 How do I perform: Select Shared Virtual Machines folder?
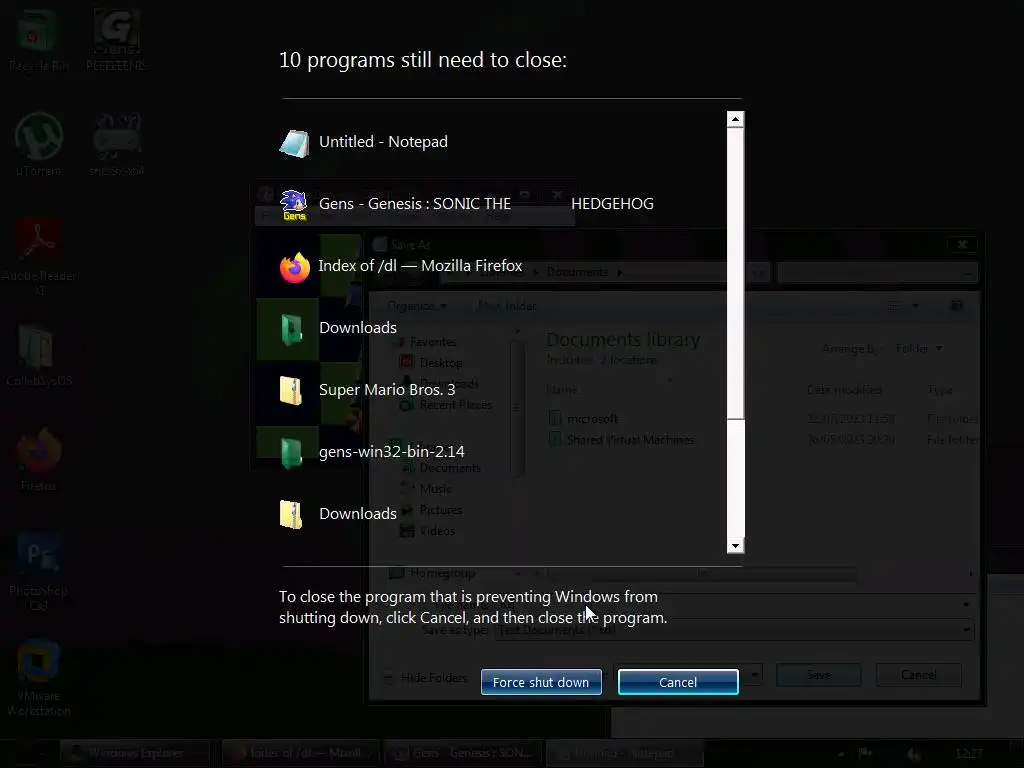click(622, 440)
